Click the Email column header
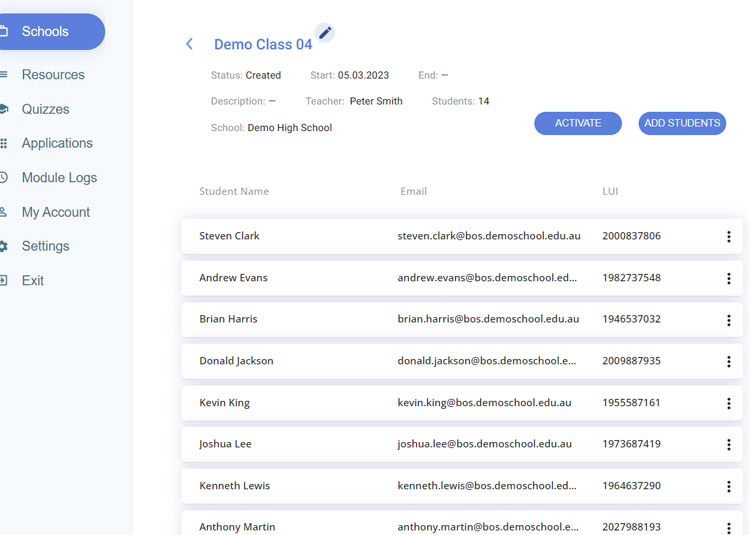This screenshot has width=750, height=535. point(413,191)
